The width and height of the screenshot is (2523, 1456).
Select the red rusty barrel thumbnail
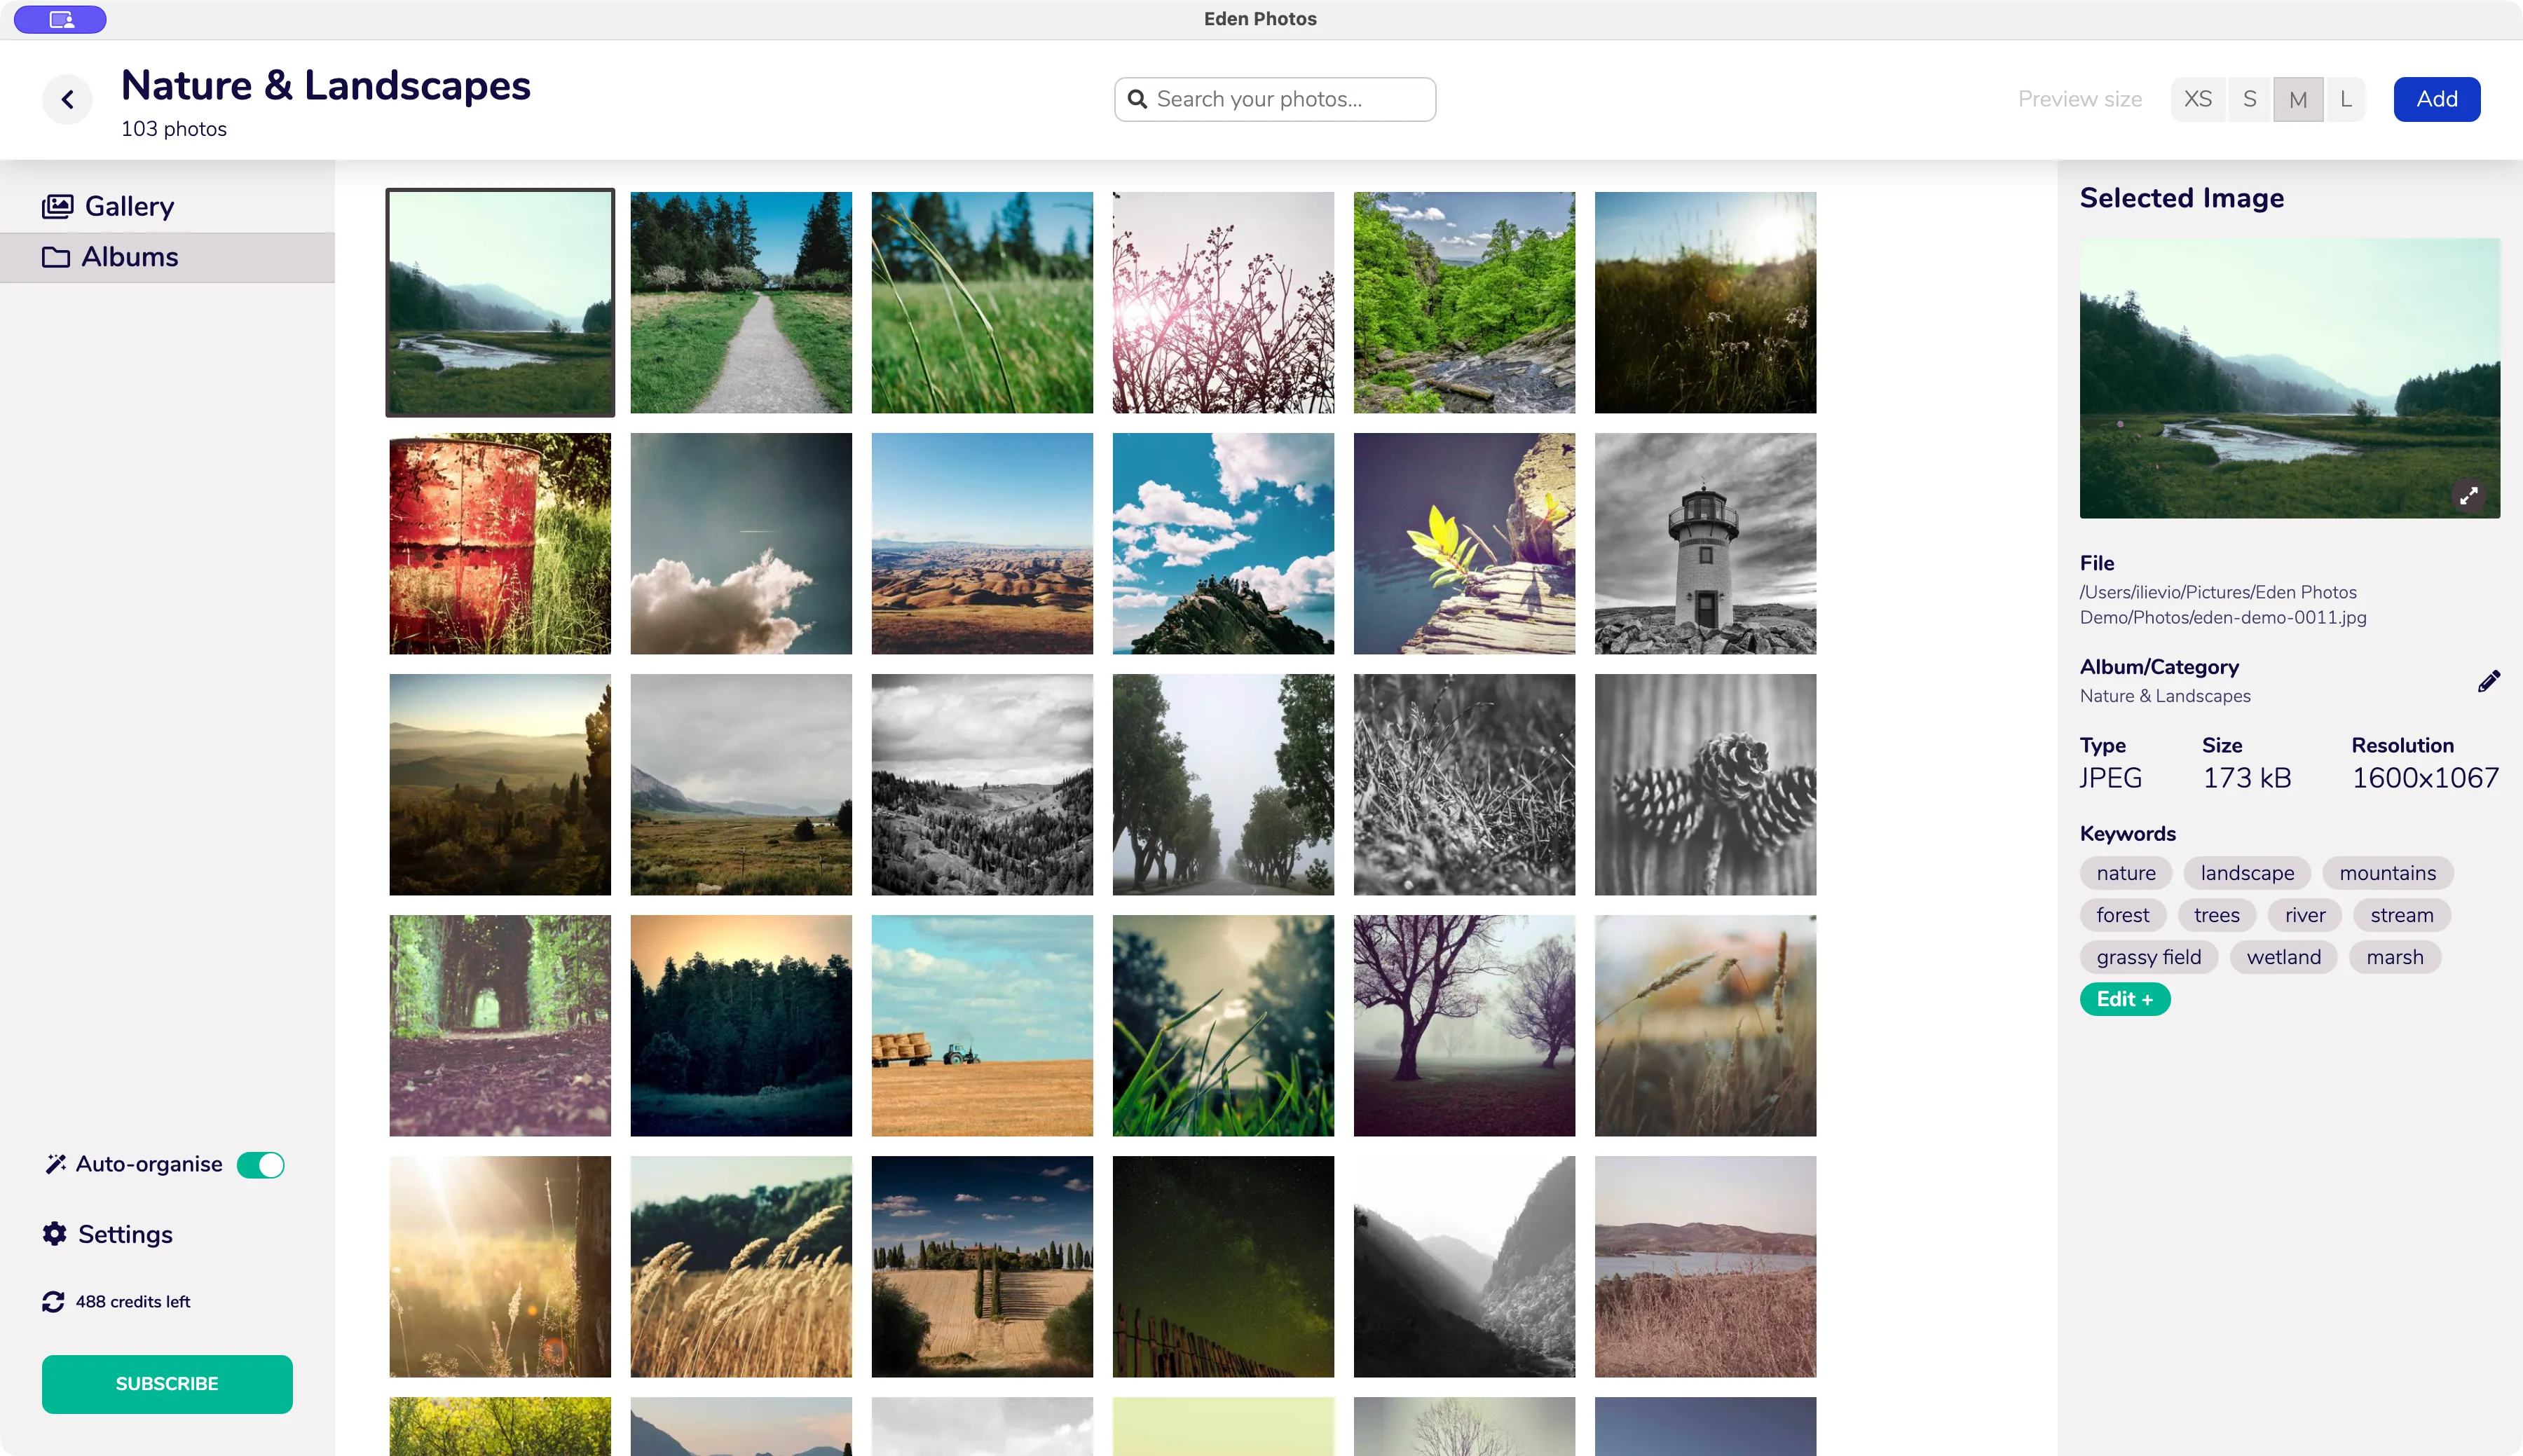pyautogui.click(x=500, y=543)
